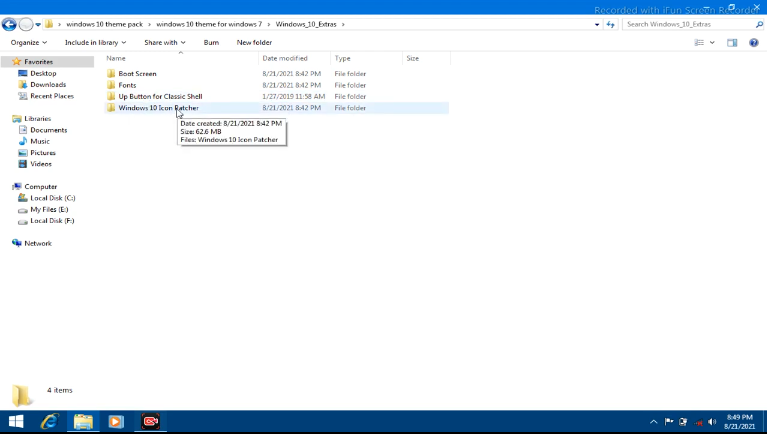Click the volume speaker tray icon

click(x=712, y=422)
